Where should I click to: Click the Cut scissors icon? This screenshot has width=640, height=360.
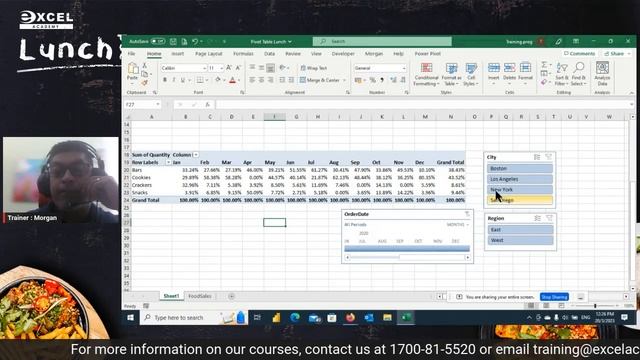(144, 65)
